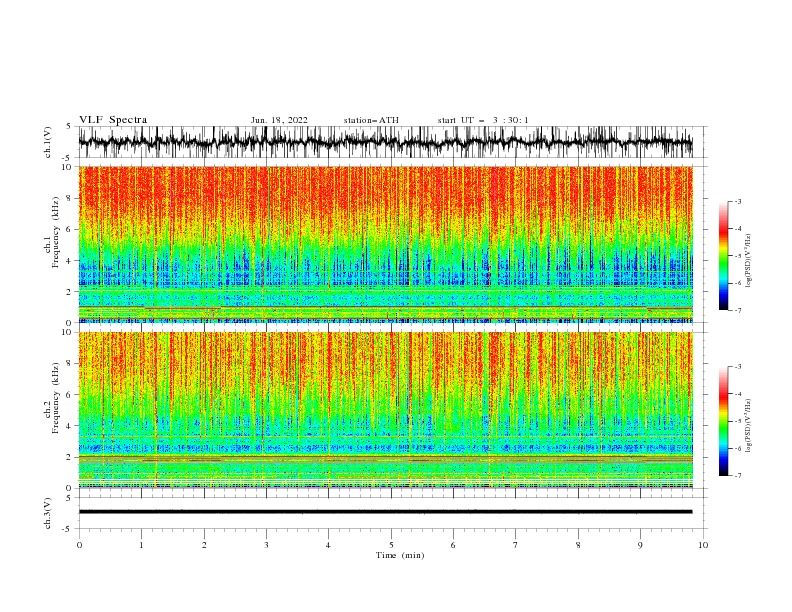This screenshot has width=792, height=612.
Task: Click time-axis tick label "2"
Action: click(x=204, y=545)
